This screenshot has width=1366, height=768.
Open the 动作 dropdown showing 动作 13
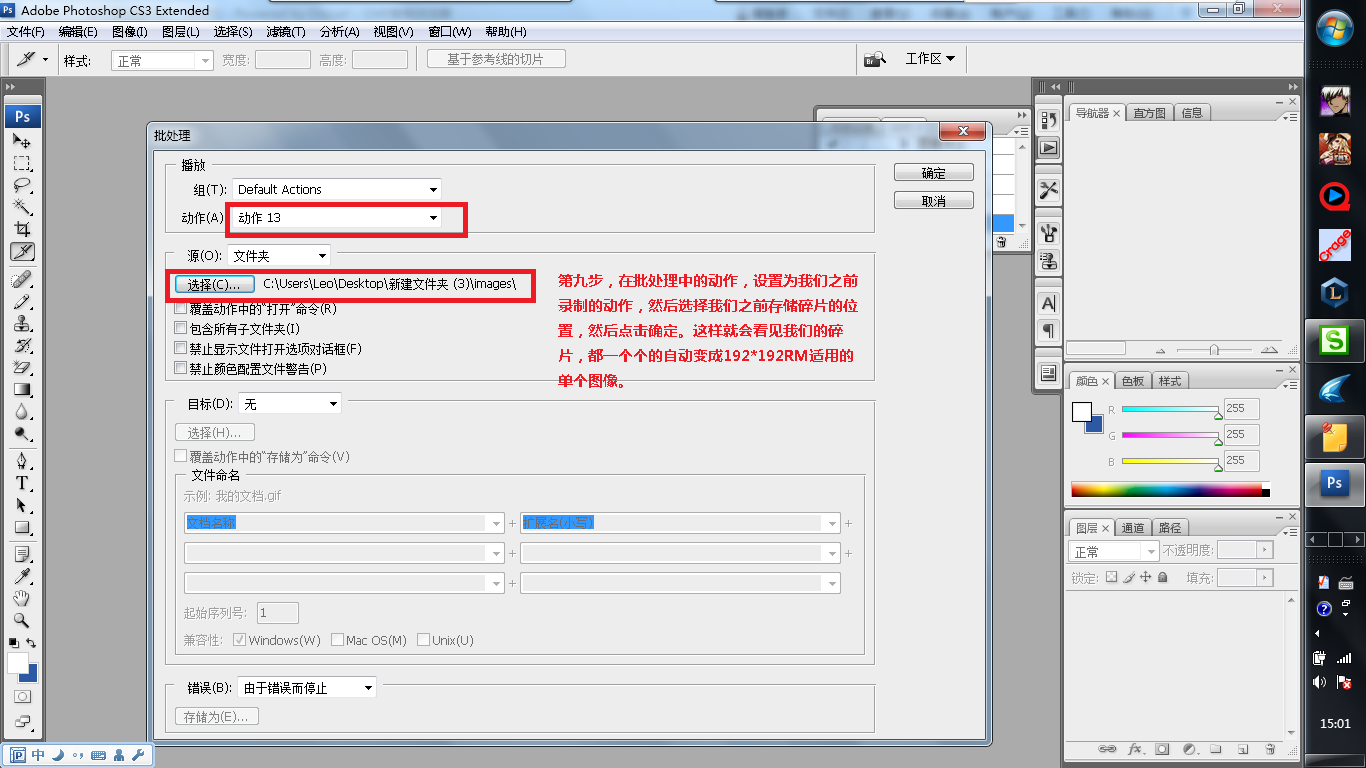(x=337, y=217)
